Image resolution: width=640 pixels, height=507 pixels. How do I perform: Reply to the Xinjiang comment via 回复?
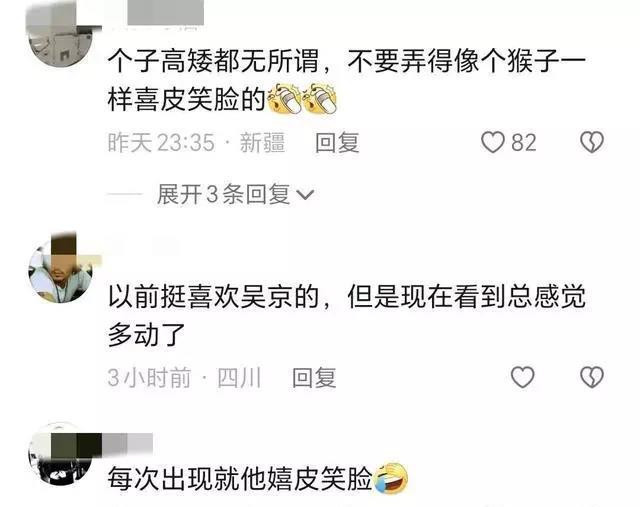(x=337, y=142)
